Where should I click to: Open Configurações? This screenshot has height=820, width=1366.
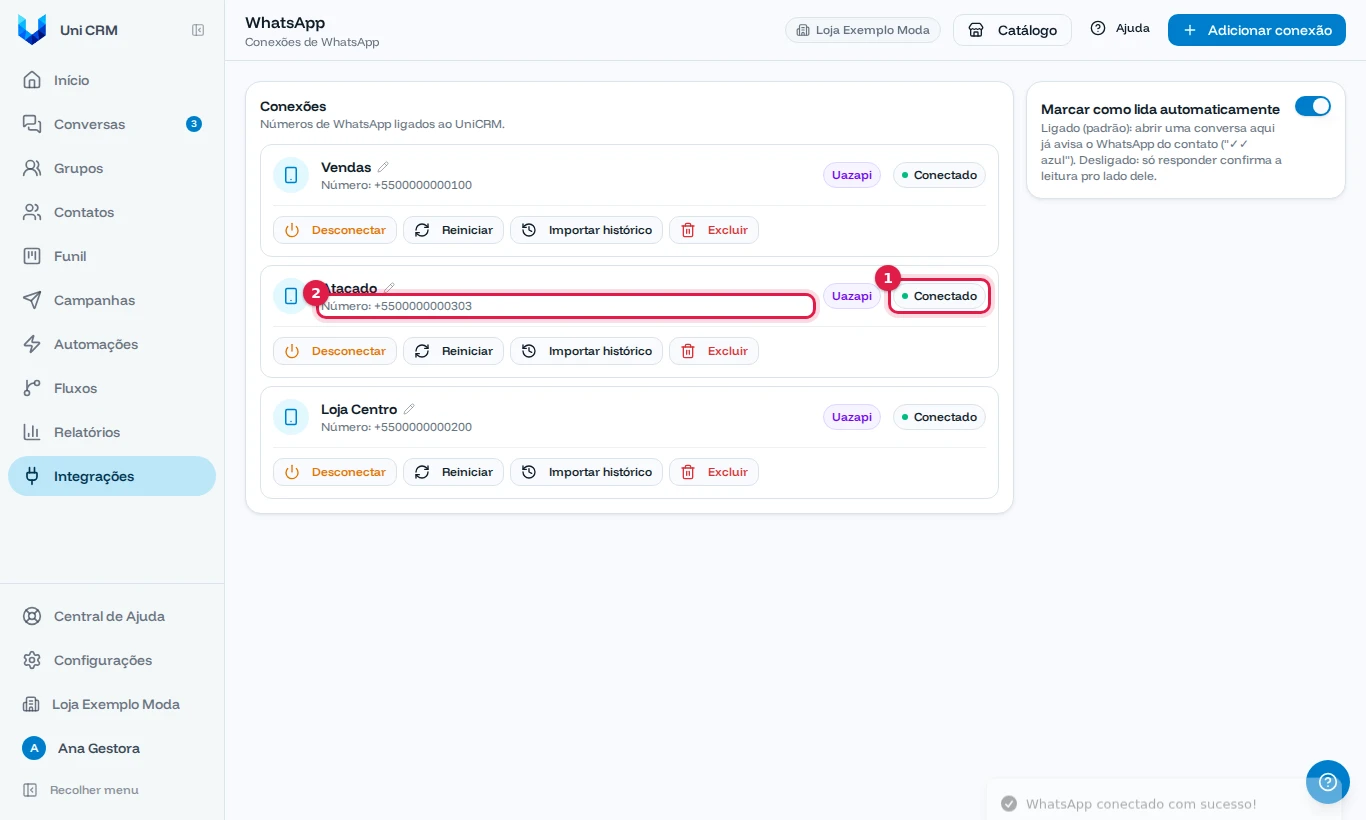click(x=112, y=660)
